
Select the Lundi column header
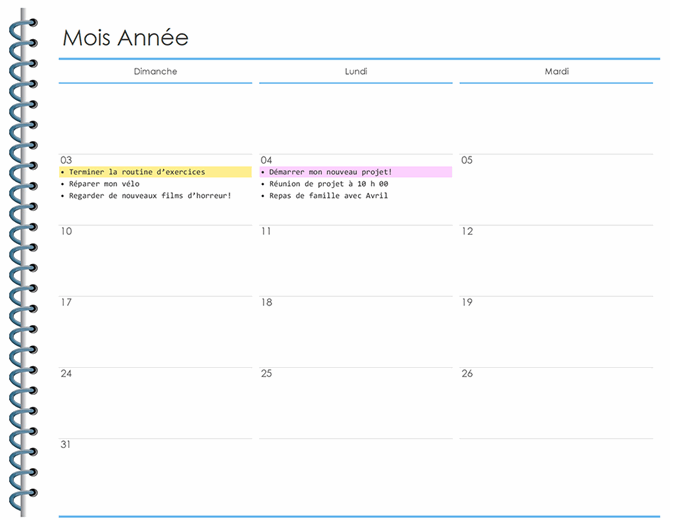(x=355, y=71)
